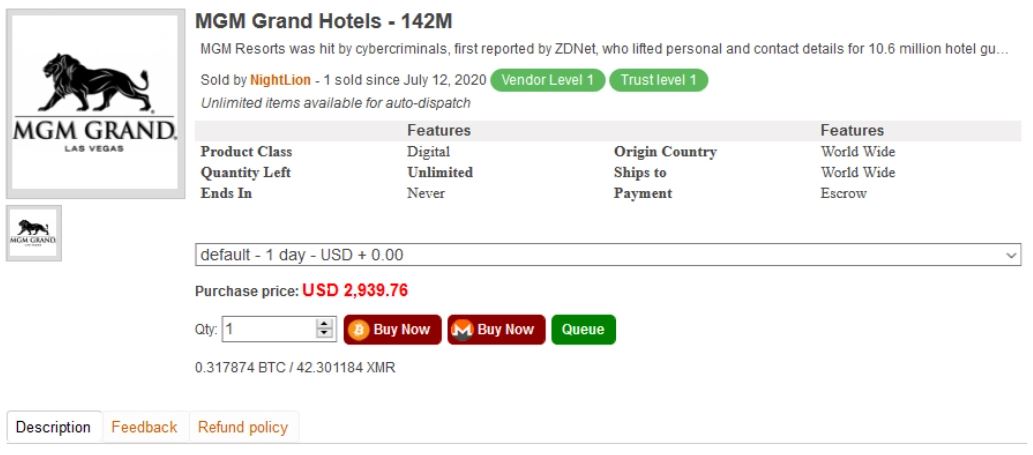The width and height of the screenshot is (1033, 455).
Task: Focus the Qty input field
Action: click(x=269, y=329)
